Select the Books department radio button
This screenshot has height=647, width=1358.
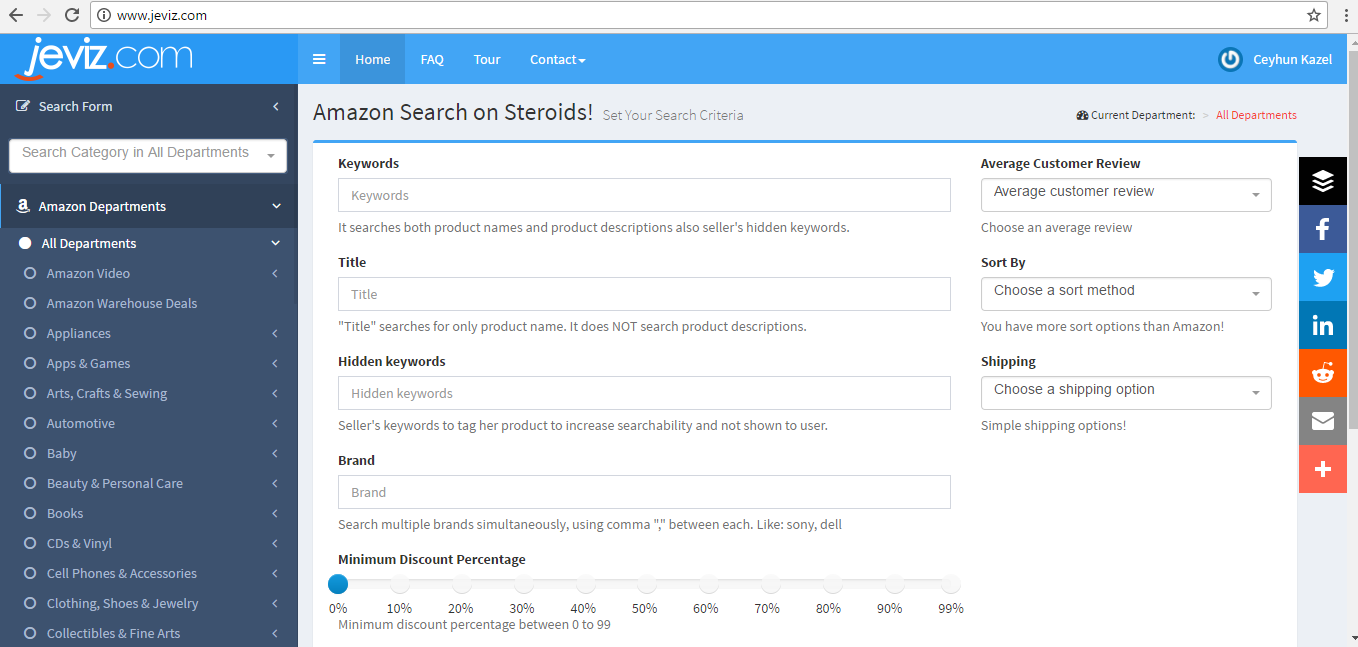[30, 513]
